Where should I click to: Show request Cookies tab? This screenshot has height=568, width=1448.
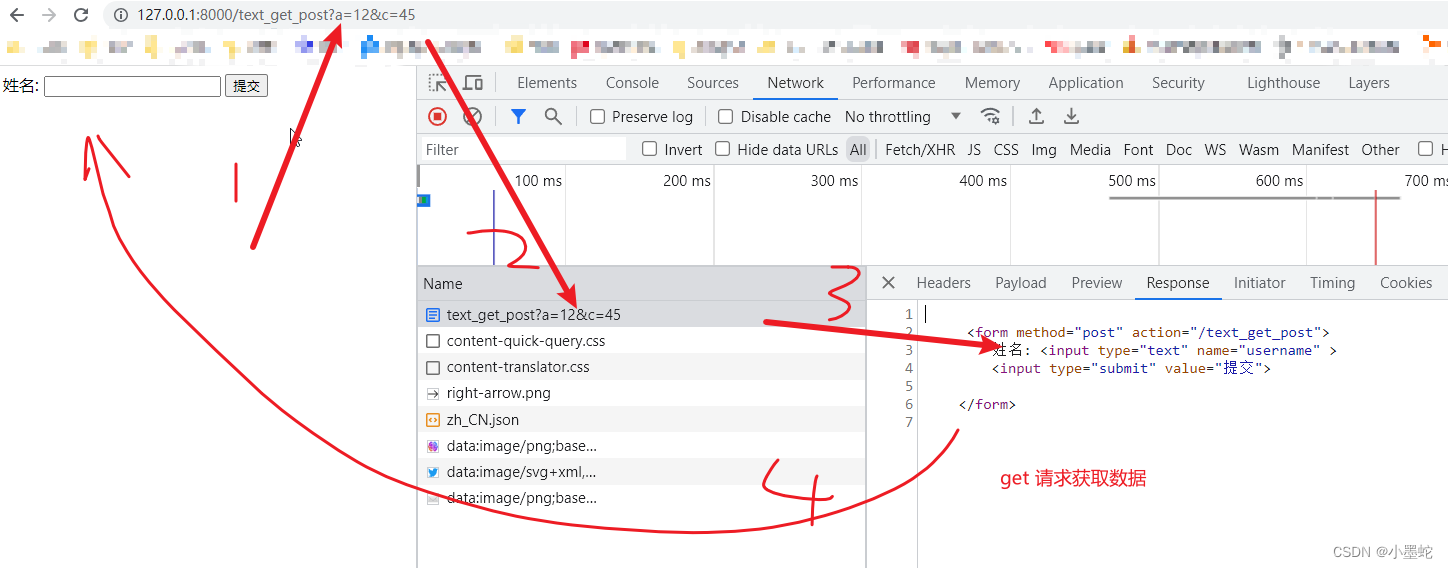point(1406,283)
